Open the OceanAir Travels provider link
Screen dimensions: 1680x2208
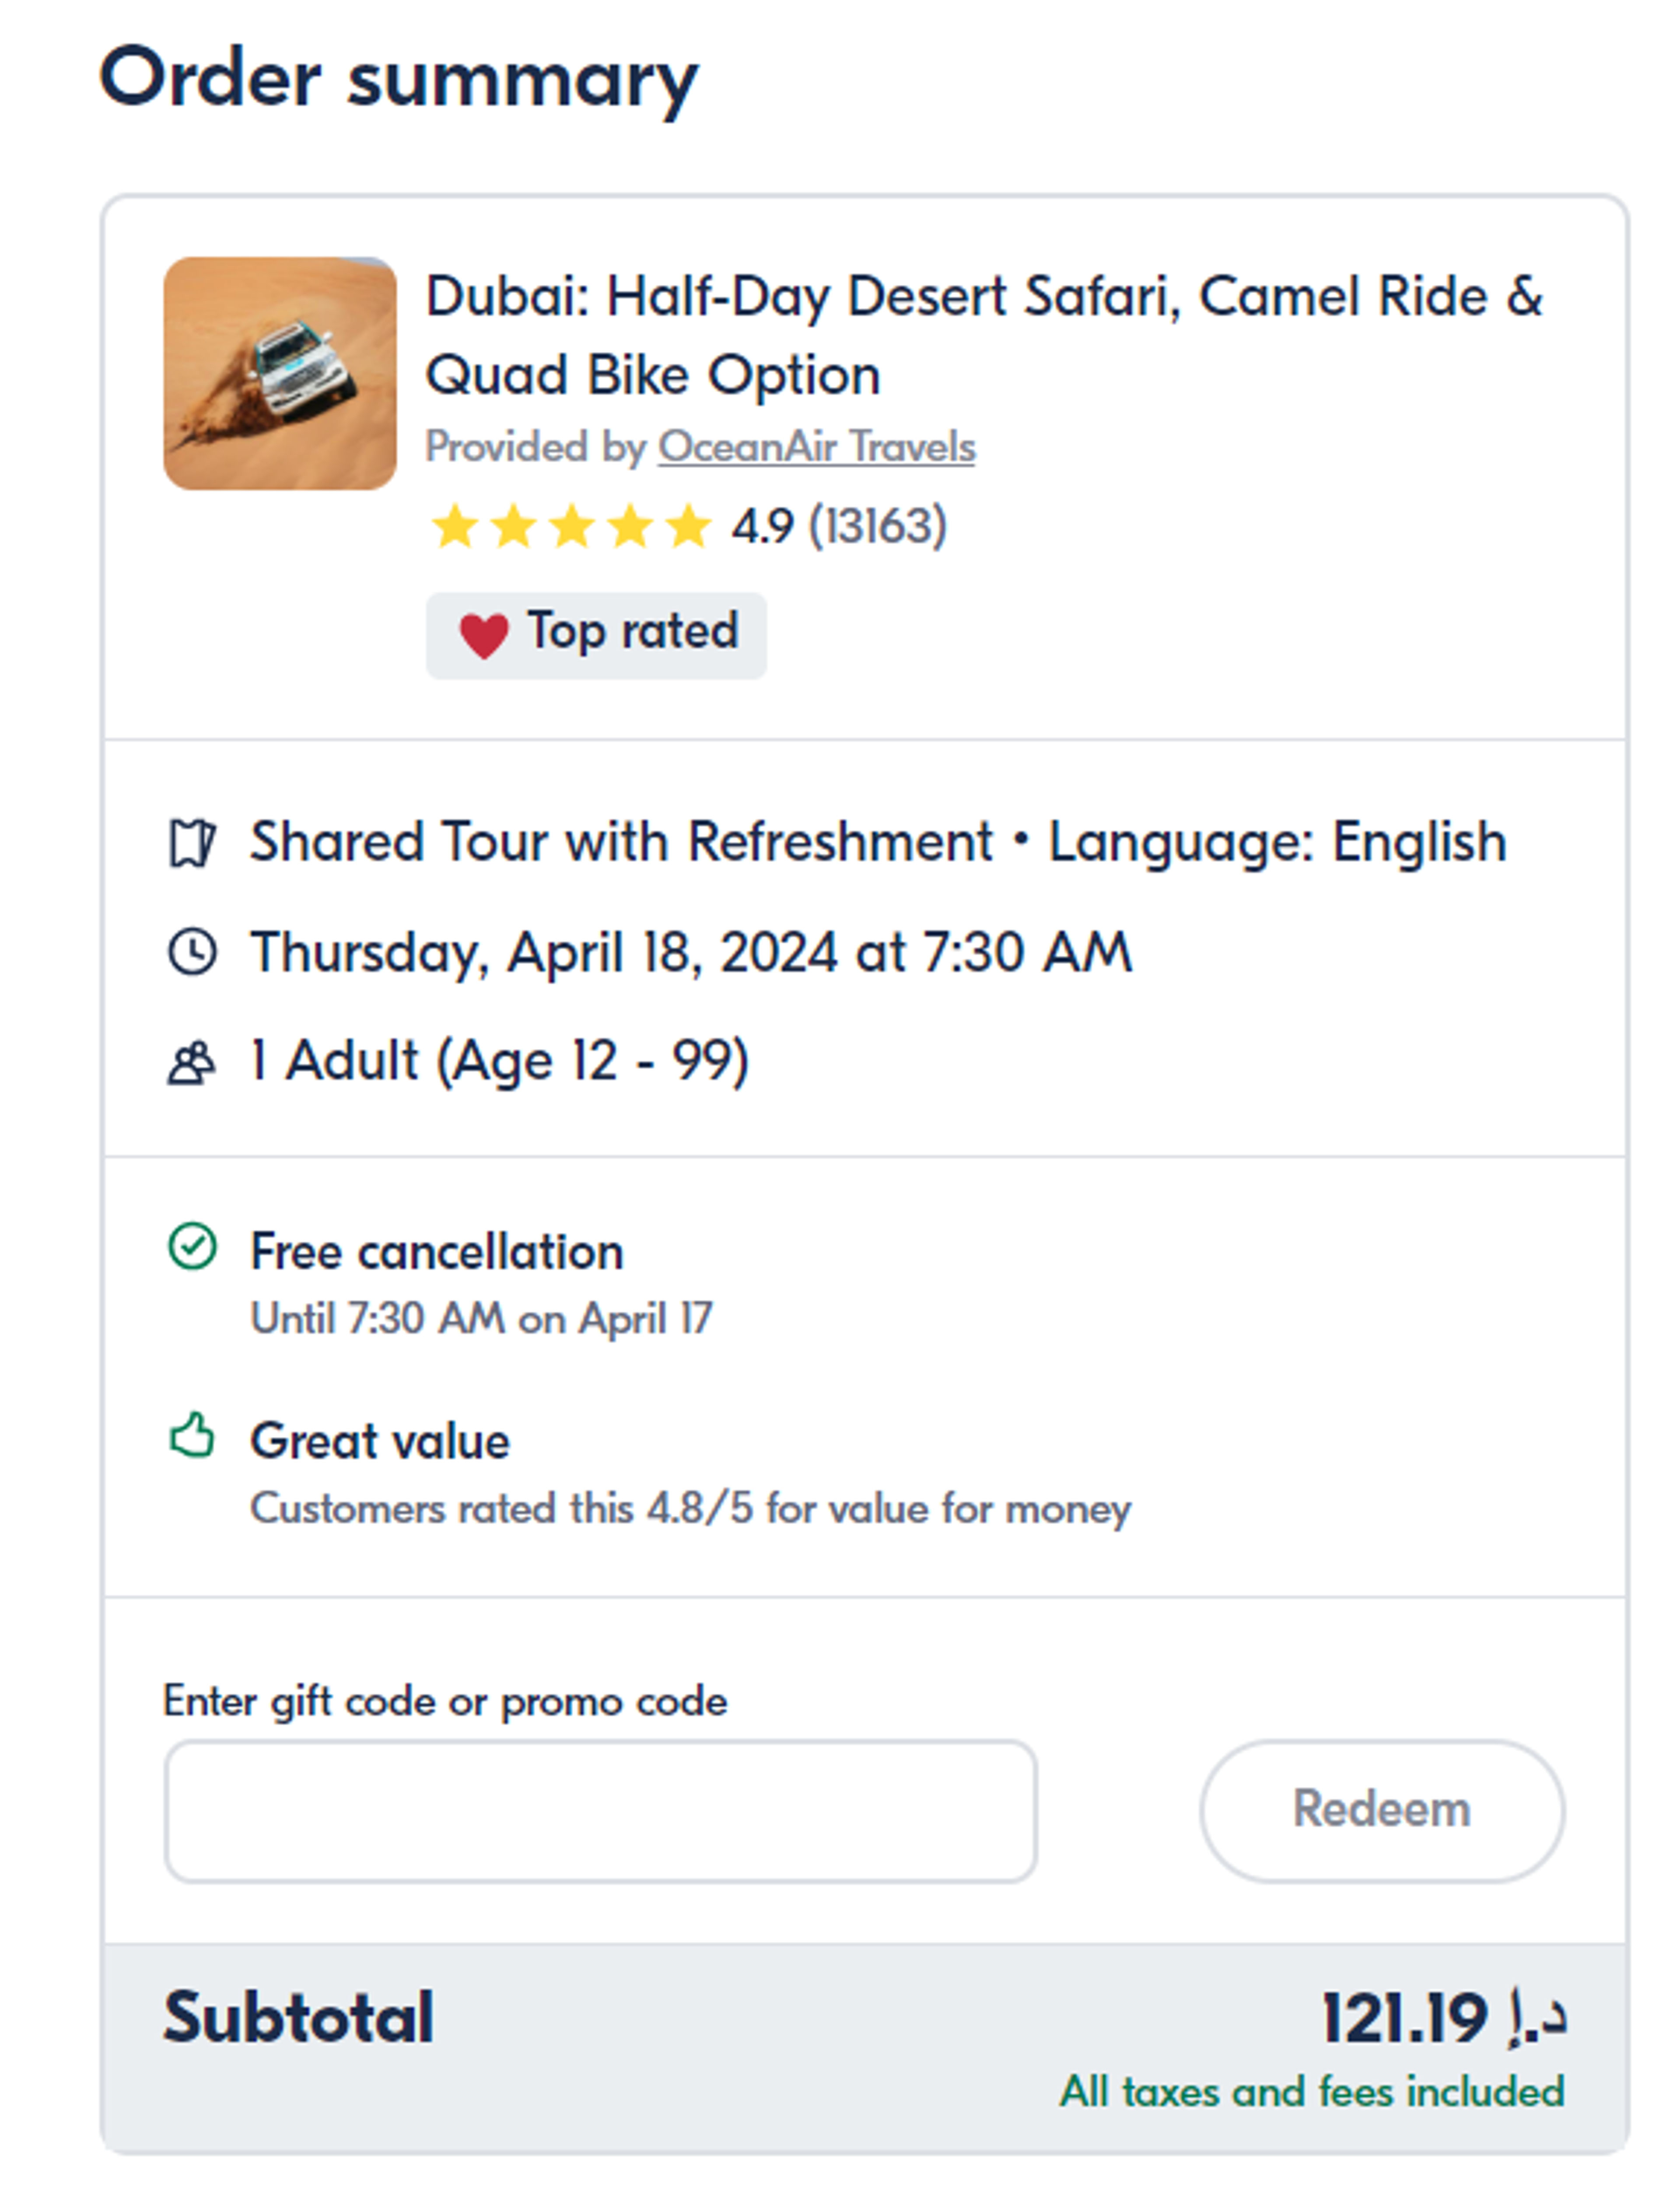click(816, 447)
